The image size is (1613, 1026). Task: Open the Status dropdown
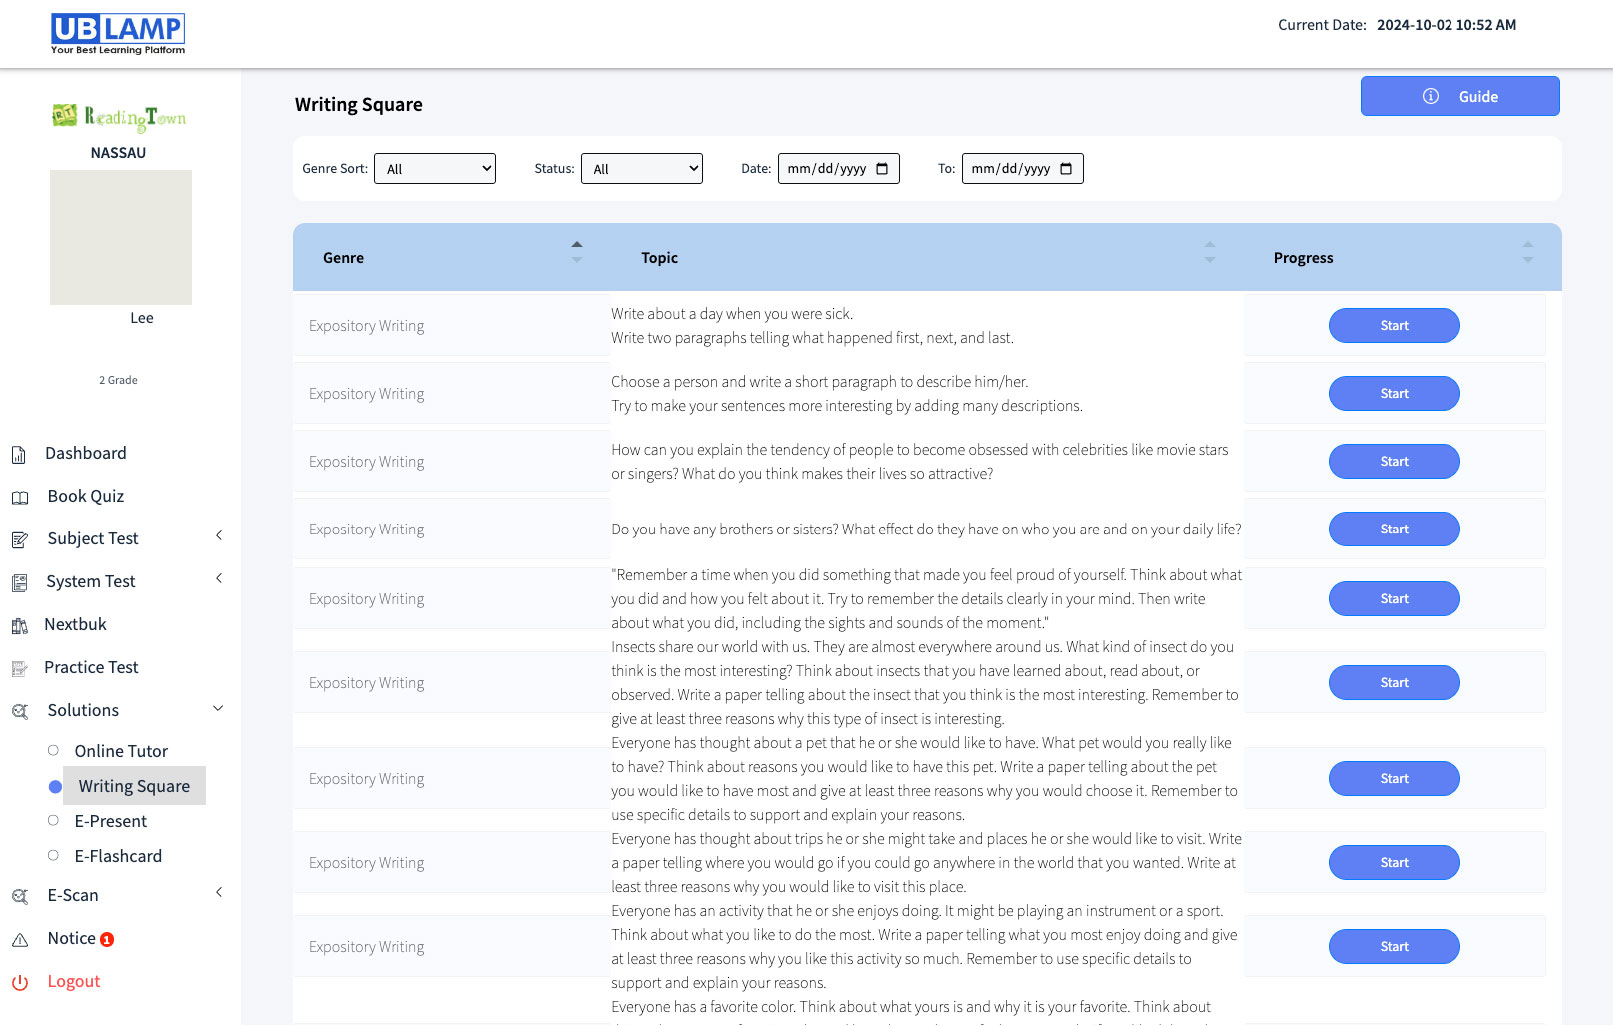point(642,169)
